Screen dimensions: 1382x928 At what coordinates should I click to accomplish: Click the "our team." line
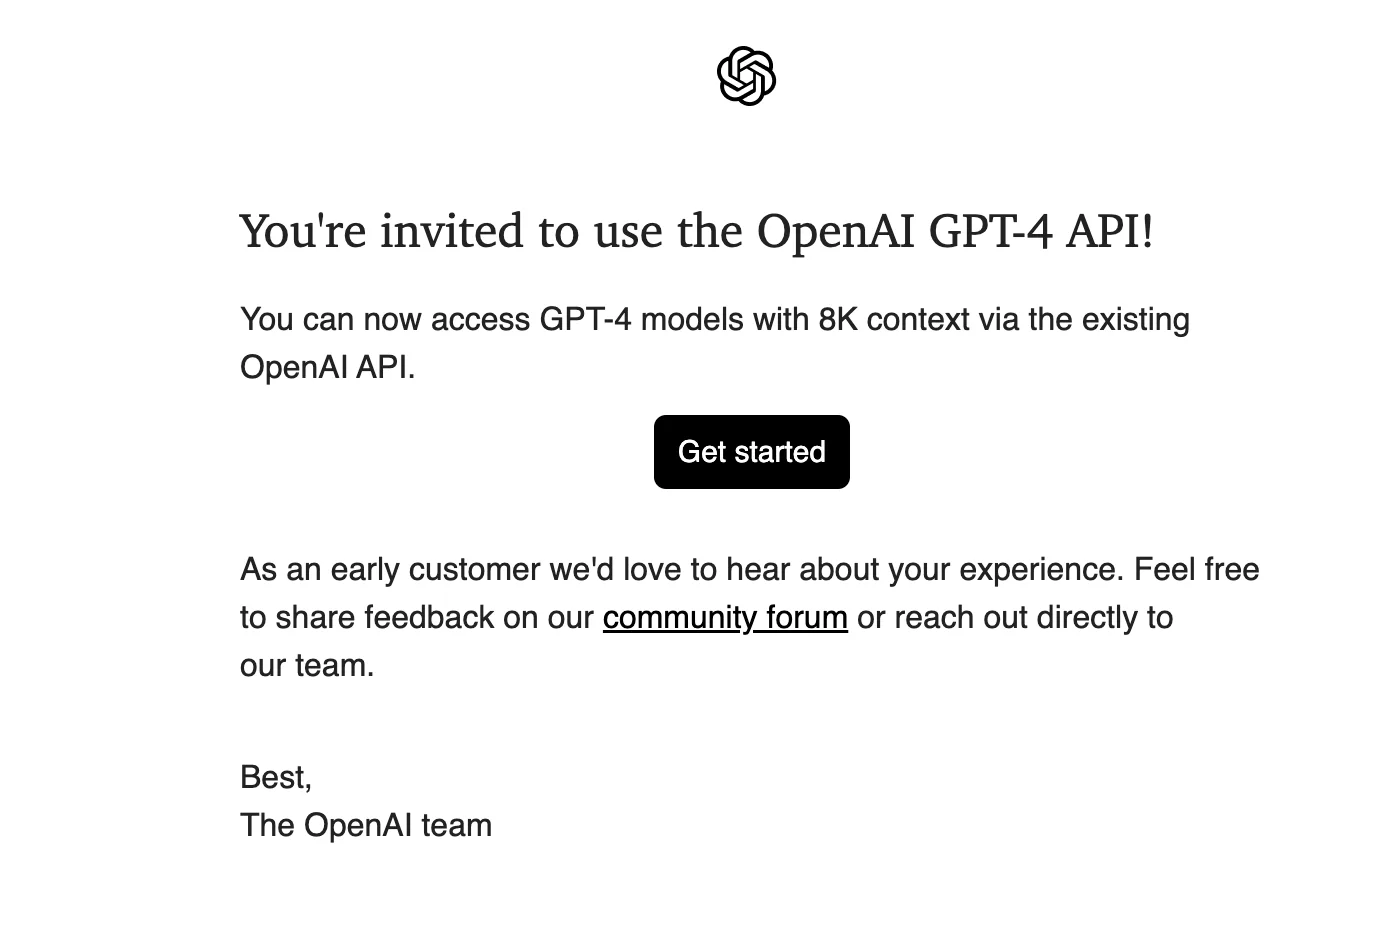click(x=307, y=666)
